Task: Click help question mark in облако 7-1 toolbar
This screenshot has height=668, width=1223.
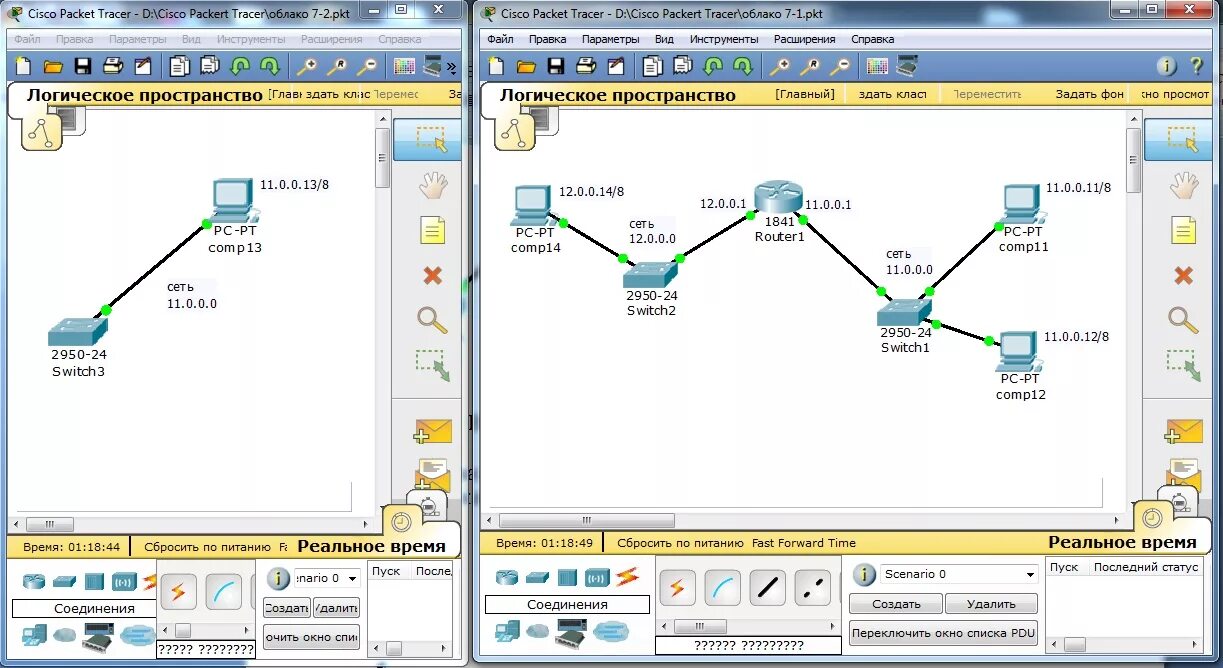Action: tap(1196, 67)
